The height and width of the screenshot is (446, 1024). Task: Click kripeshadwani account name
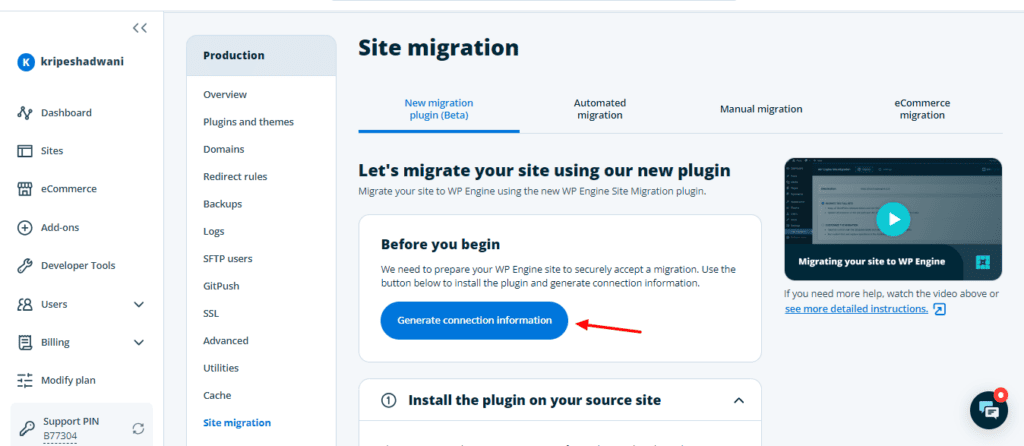[82, 62]
